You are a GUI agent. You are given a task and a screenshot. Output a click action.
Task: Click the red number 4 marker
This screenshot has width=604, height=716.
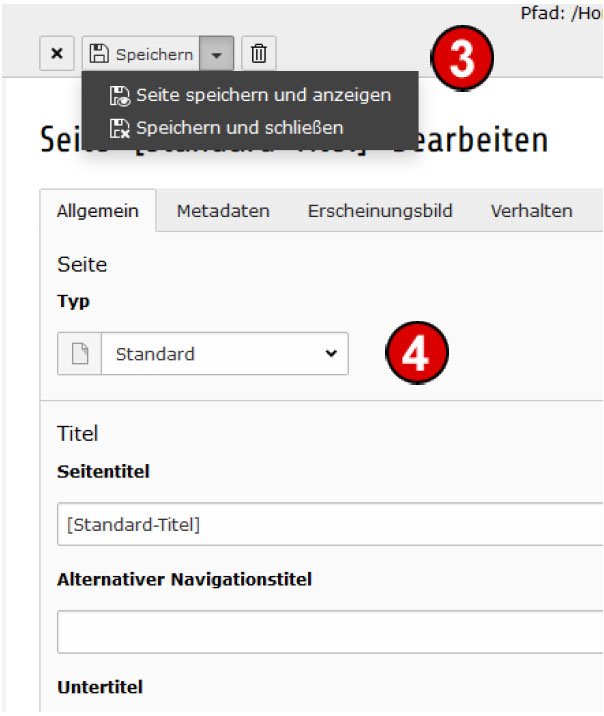417,353
